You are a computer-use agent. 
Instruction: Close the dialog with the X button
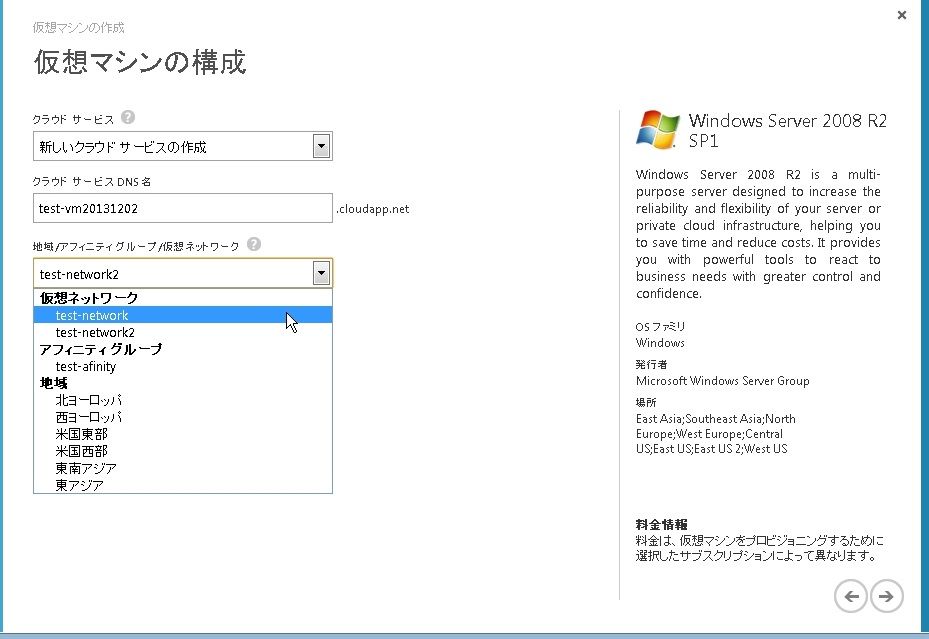tap(902, 15)
